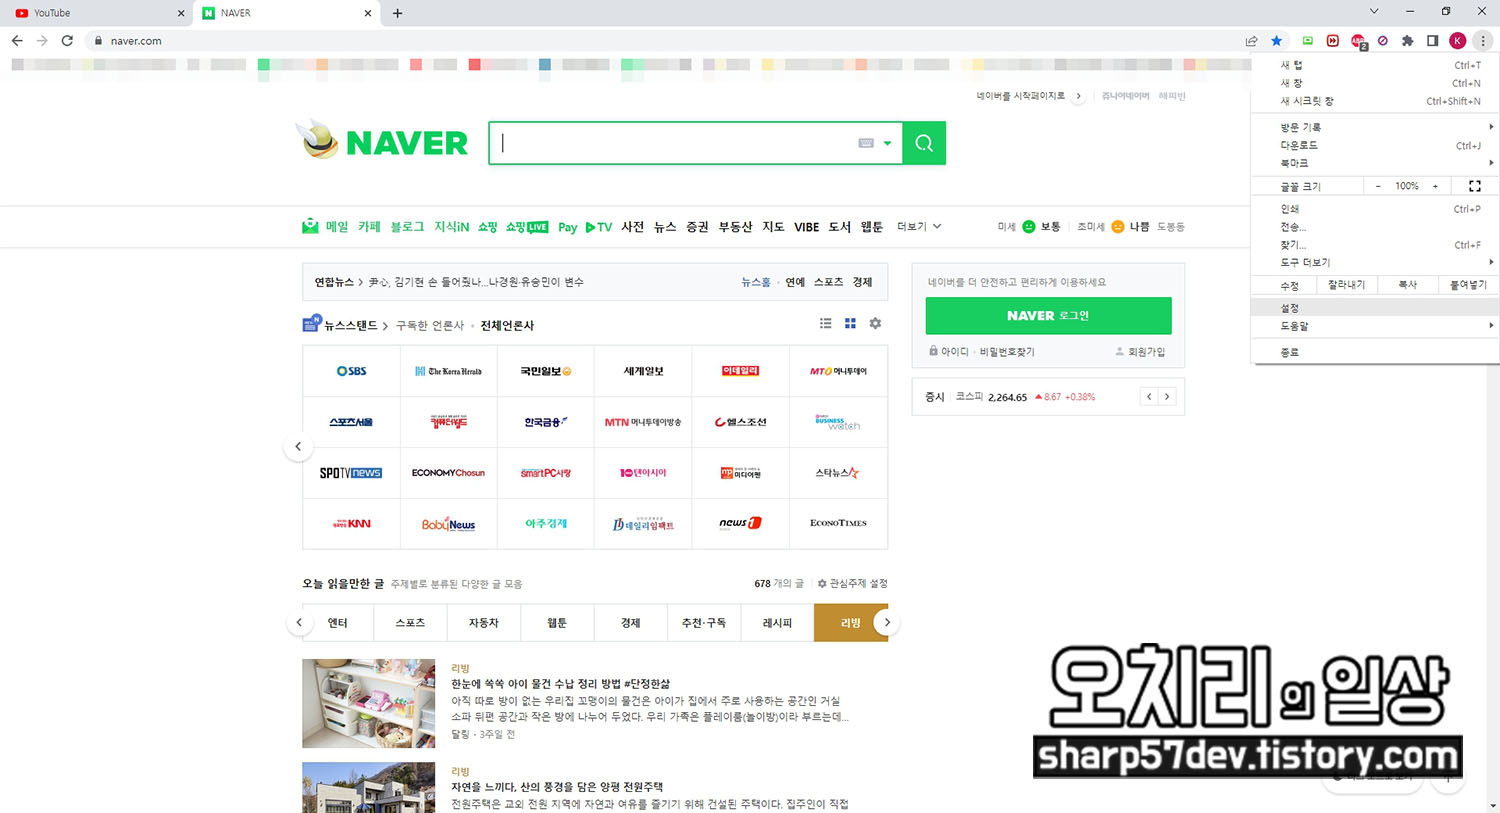Reload the Naver page
This screenshot has width=1500, height=813.
(67, 41)
